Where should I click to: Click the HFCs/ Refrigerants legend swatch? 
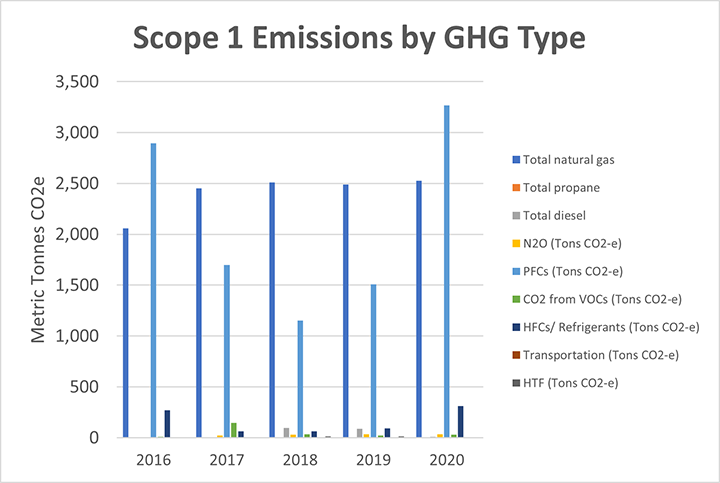coord(515,327)
